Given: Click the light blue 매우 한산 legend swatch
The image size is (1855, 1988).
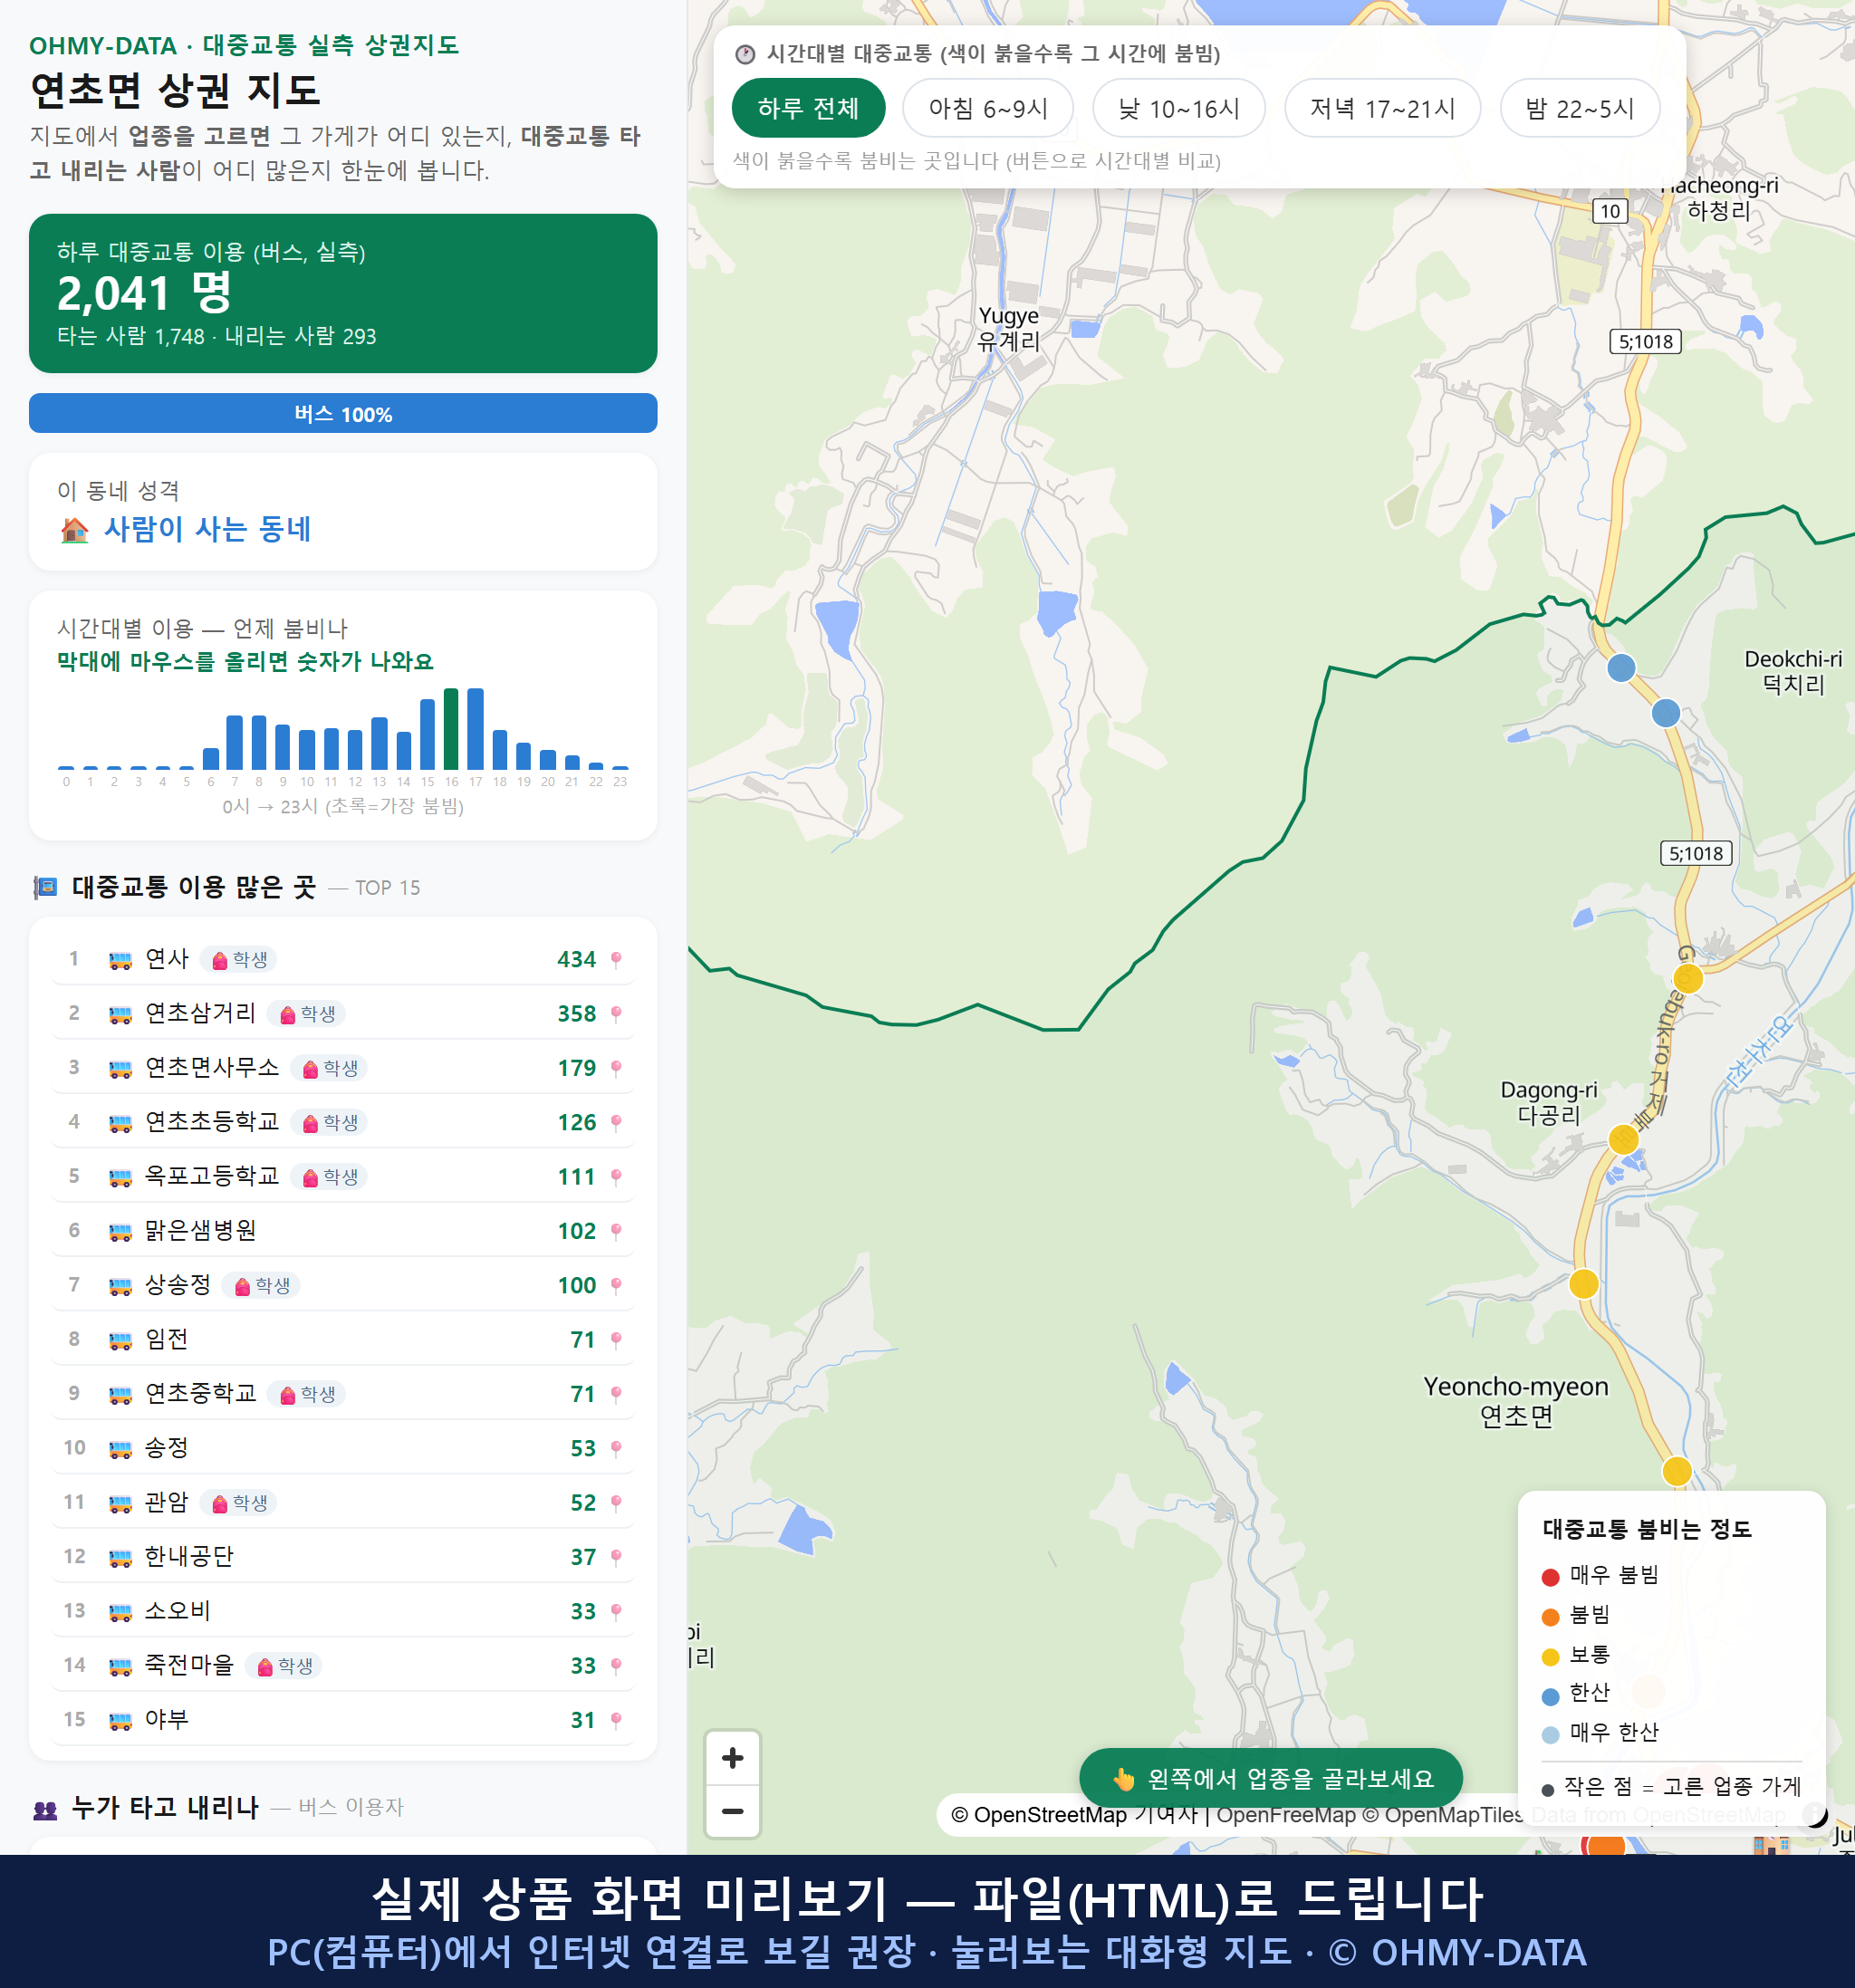Looking at the screenshot, I should coord(1551,1735).
